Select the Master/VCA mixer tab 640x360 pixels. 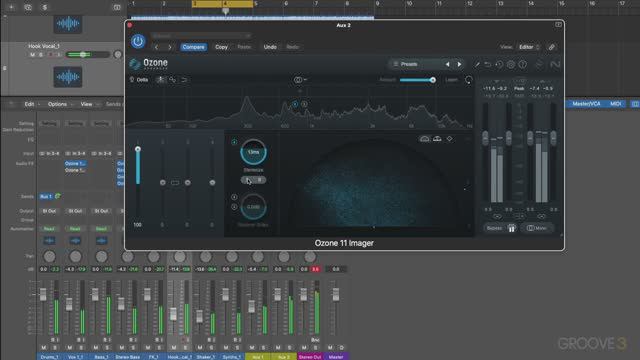(x=586, y=104)
